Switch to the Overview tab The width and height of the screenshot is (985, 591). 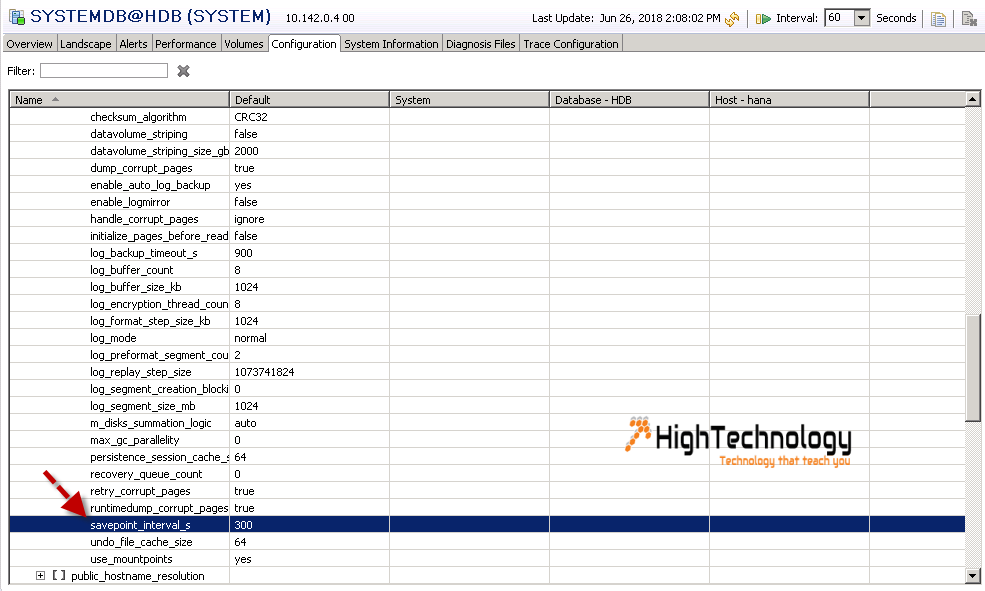pos(30,44)
